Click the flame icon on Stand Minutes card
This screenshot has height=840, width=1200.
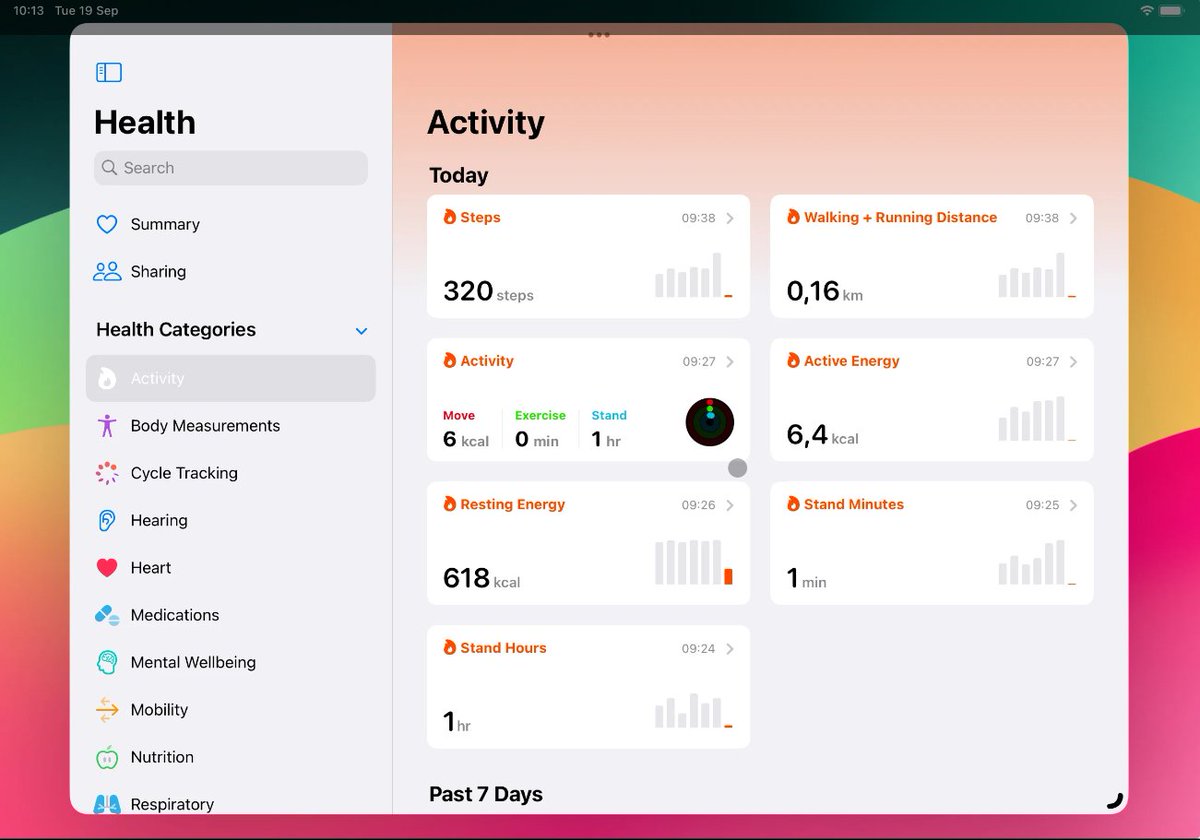793,504
